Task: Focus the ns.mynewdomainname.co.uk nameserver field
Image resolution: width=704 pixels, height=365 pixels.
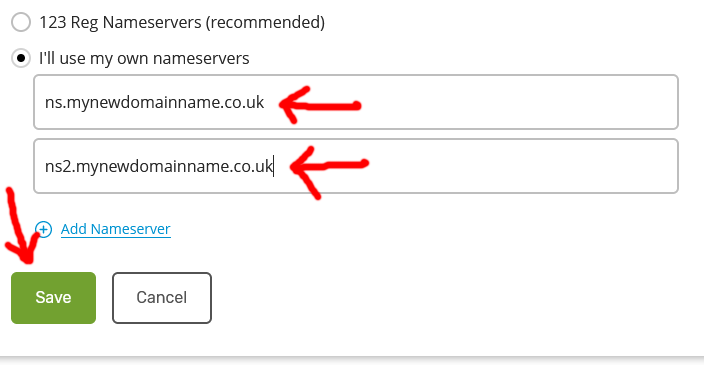Action: [356, 102]
